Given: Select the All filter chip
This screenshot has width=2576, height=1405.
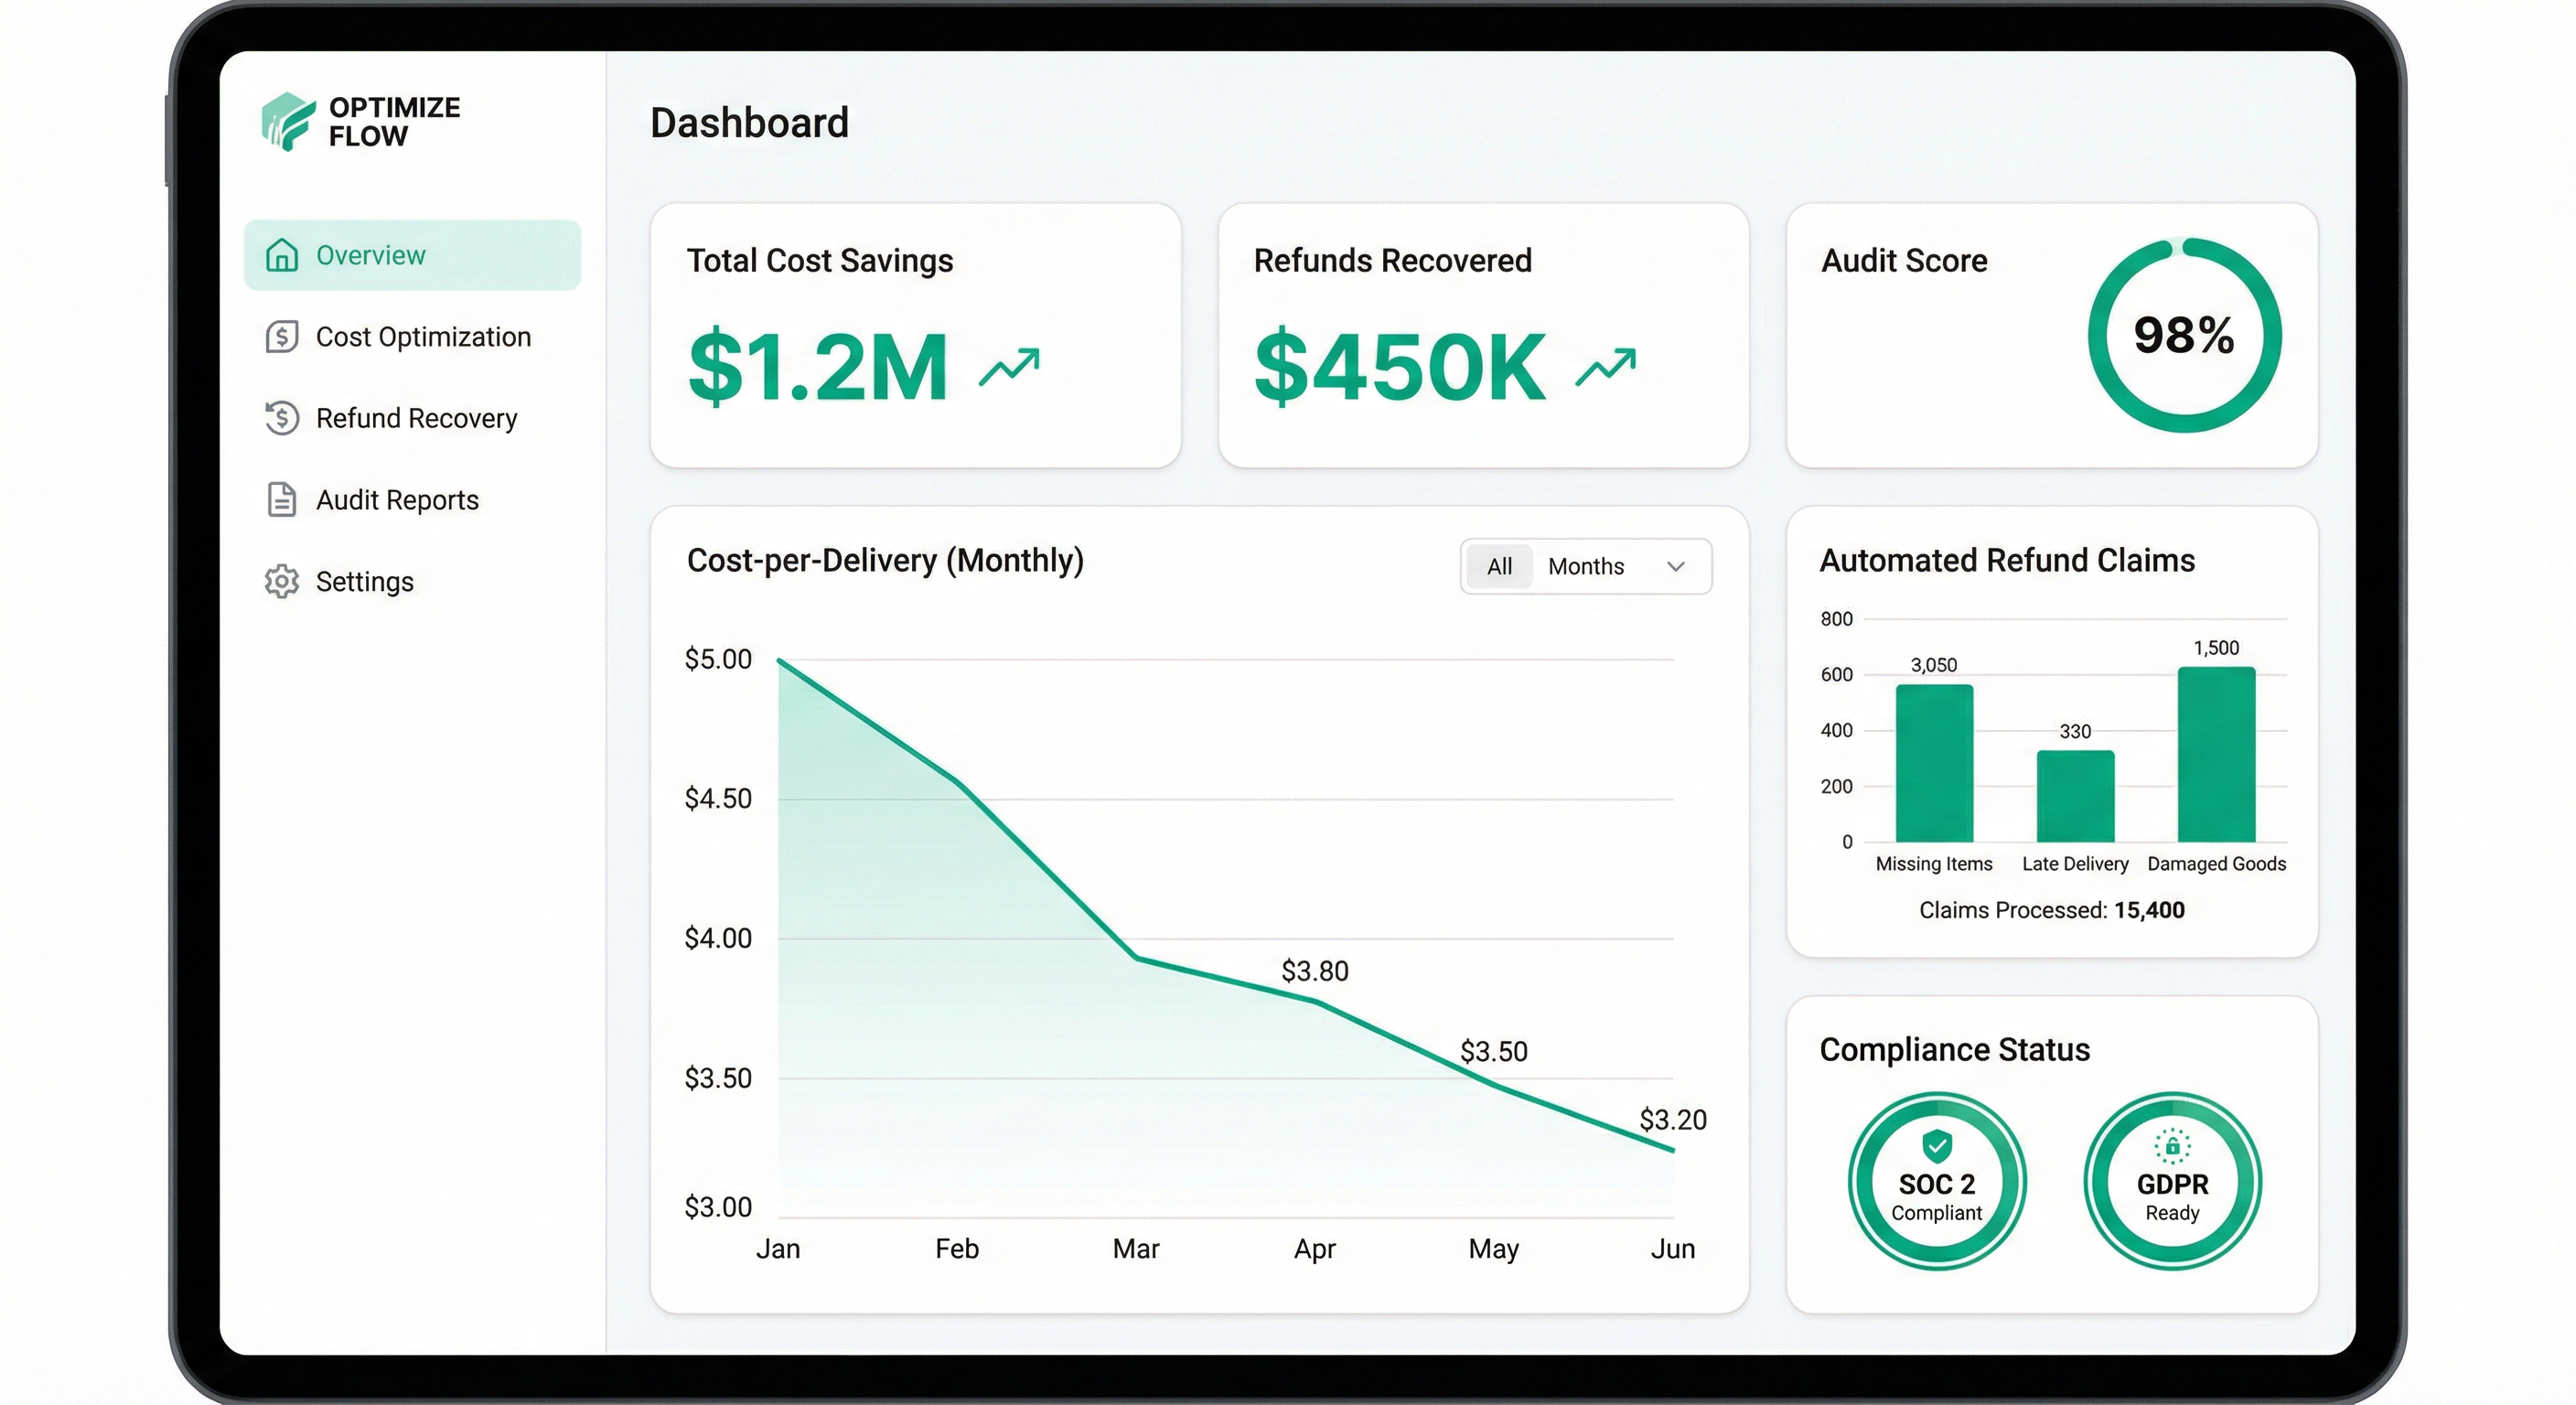Looking at the screenshot, I should click(x=1499, y=567).
